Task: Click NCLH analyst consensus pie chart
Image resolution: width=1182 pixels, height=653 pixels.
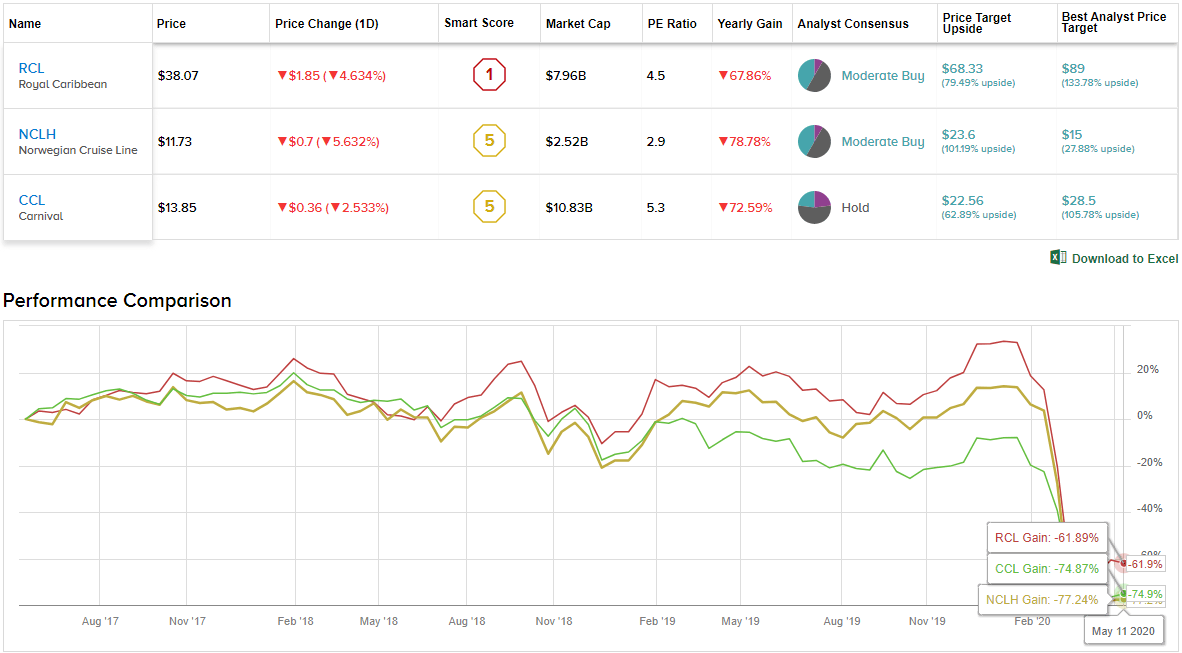Action: (x=814, y=141)
